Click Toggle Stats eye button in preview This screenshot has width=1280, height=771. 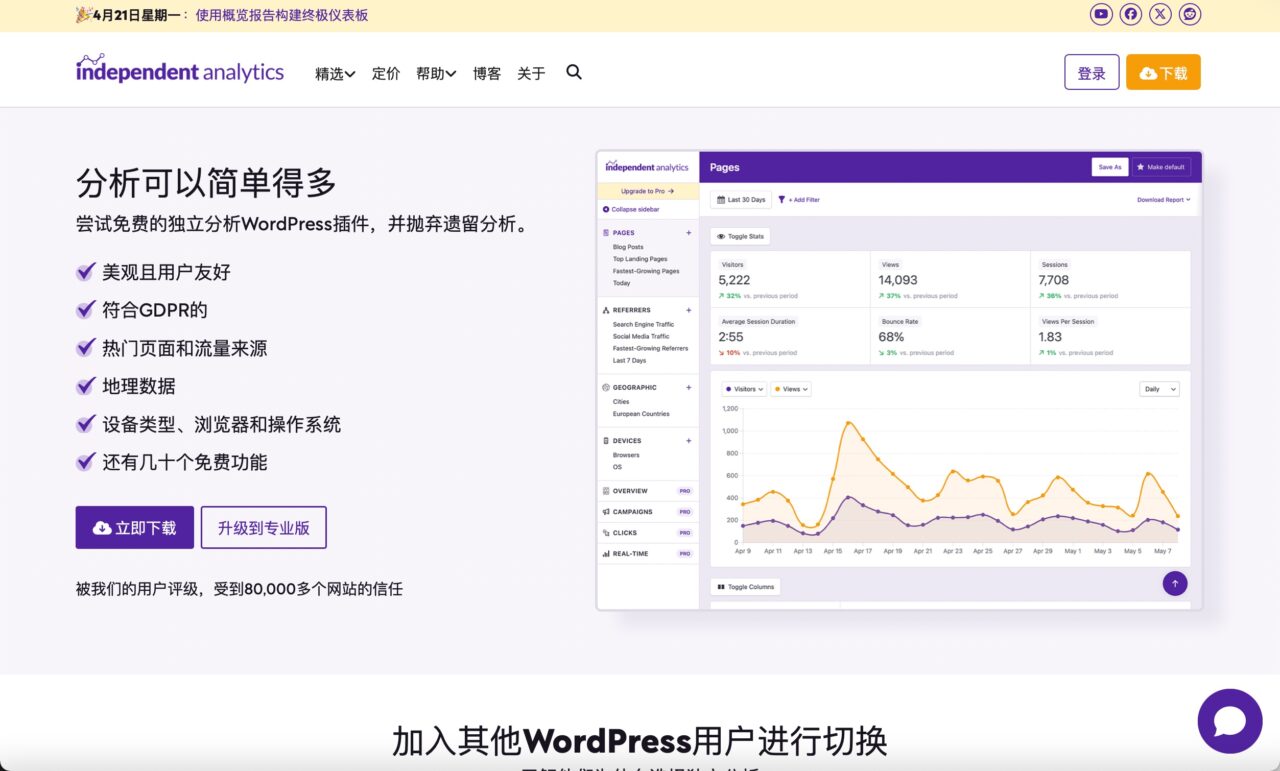point(740,237)
